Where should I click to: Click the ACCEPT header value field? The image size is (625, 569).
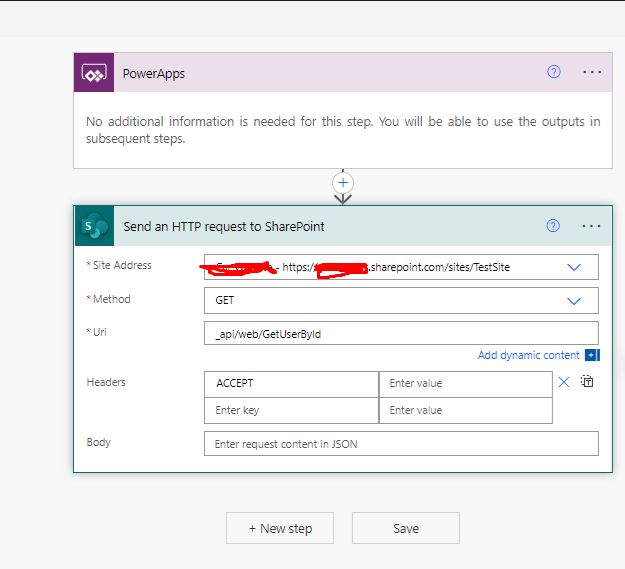(466, 384)
